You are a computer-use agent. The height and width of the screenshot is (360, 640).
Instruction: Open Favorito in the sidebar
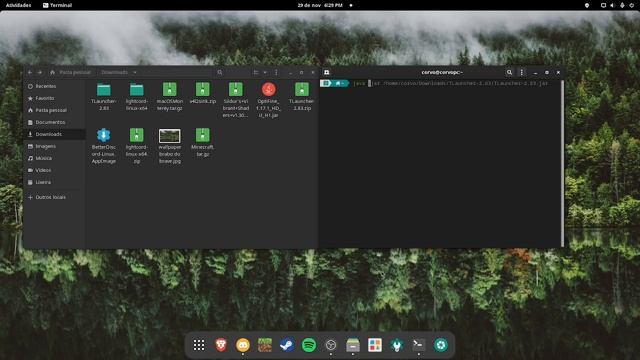click(54, 98)
